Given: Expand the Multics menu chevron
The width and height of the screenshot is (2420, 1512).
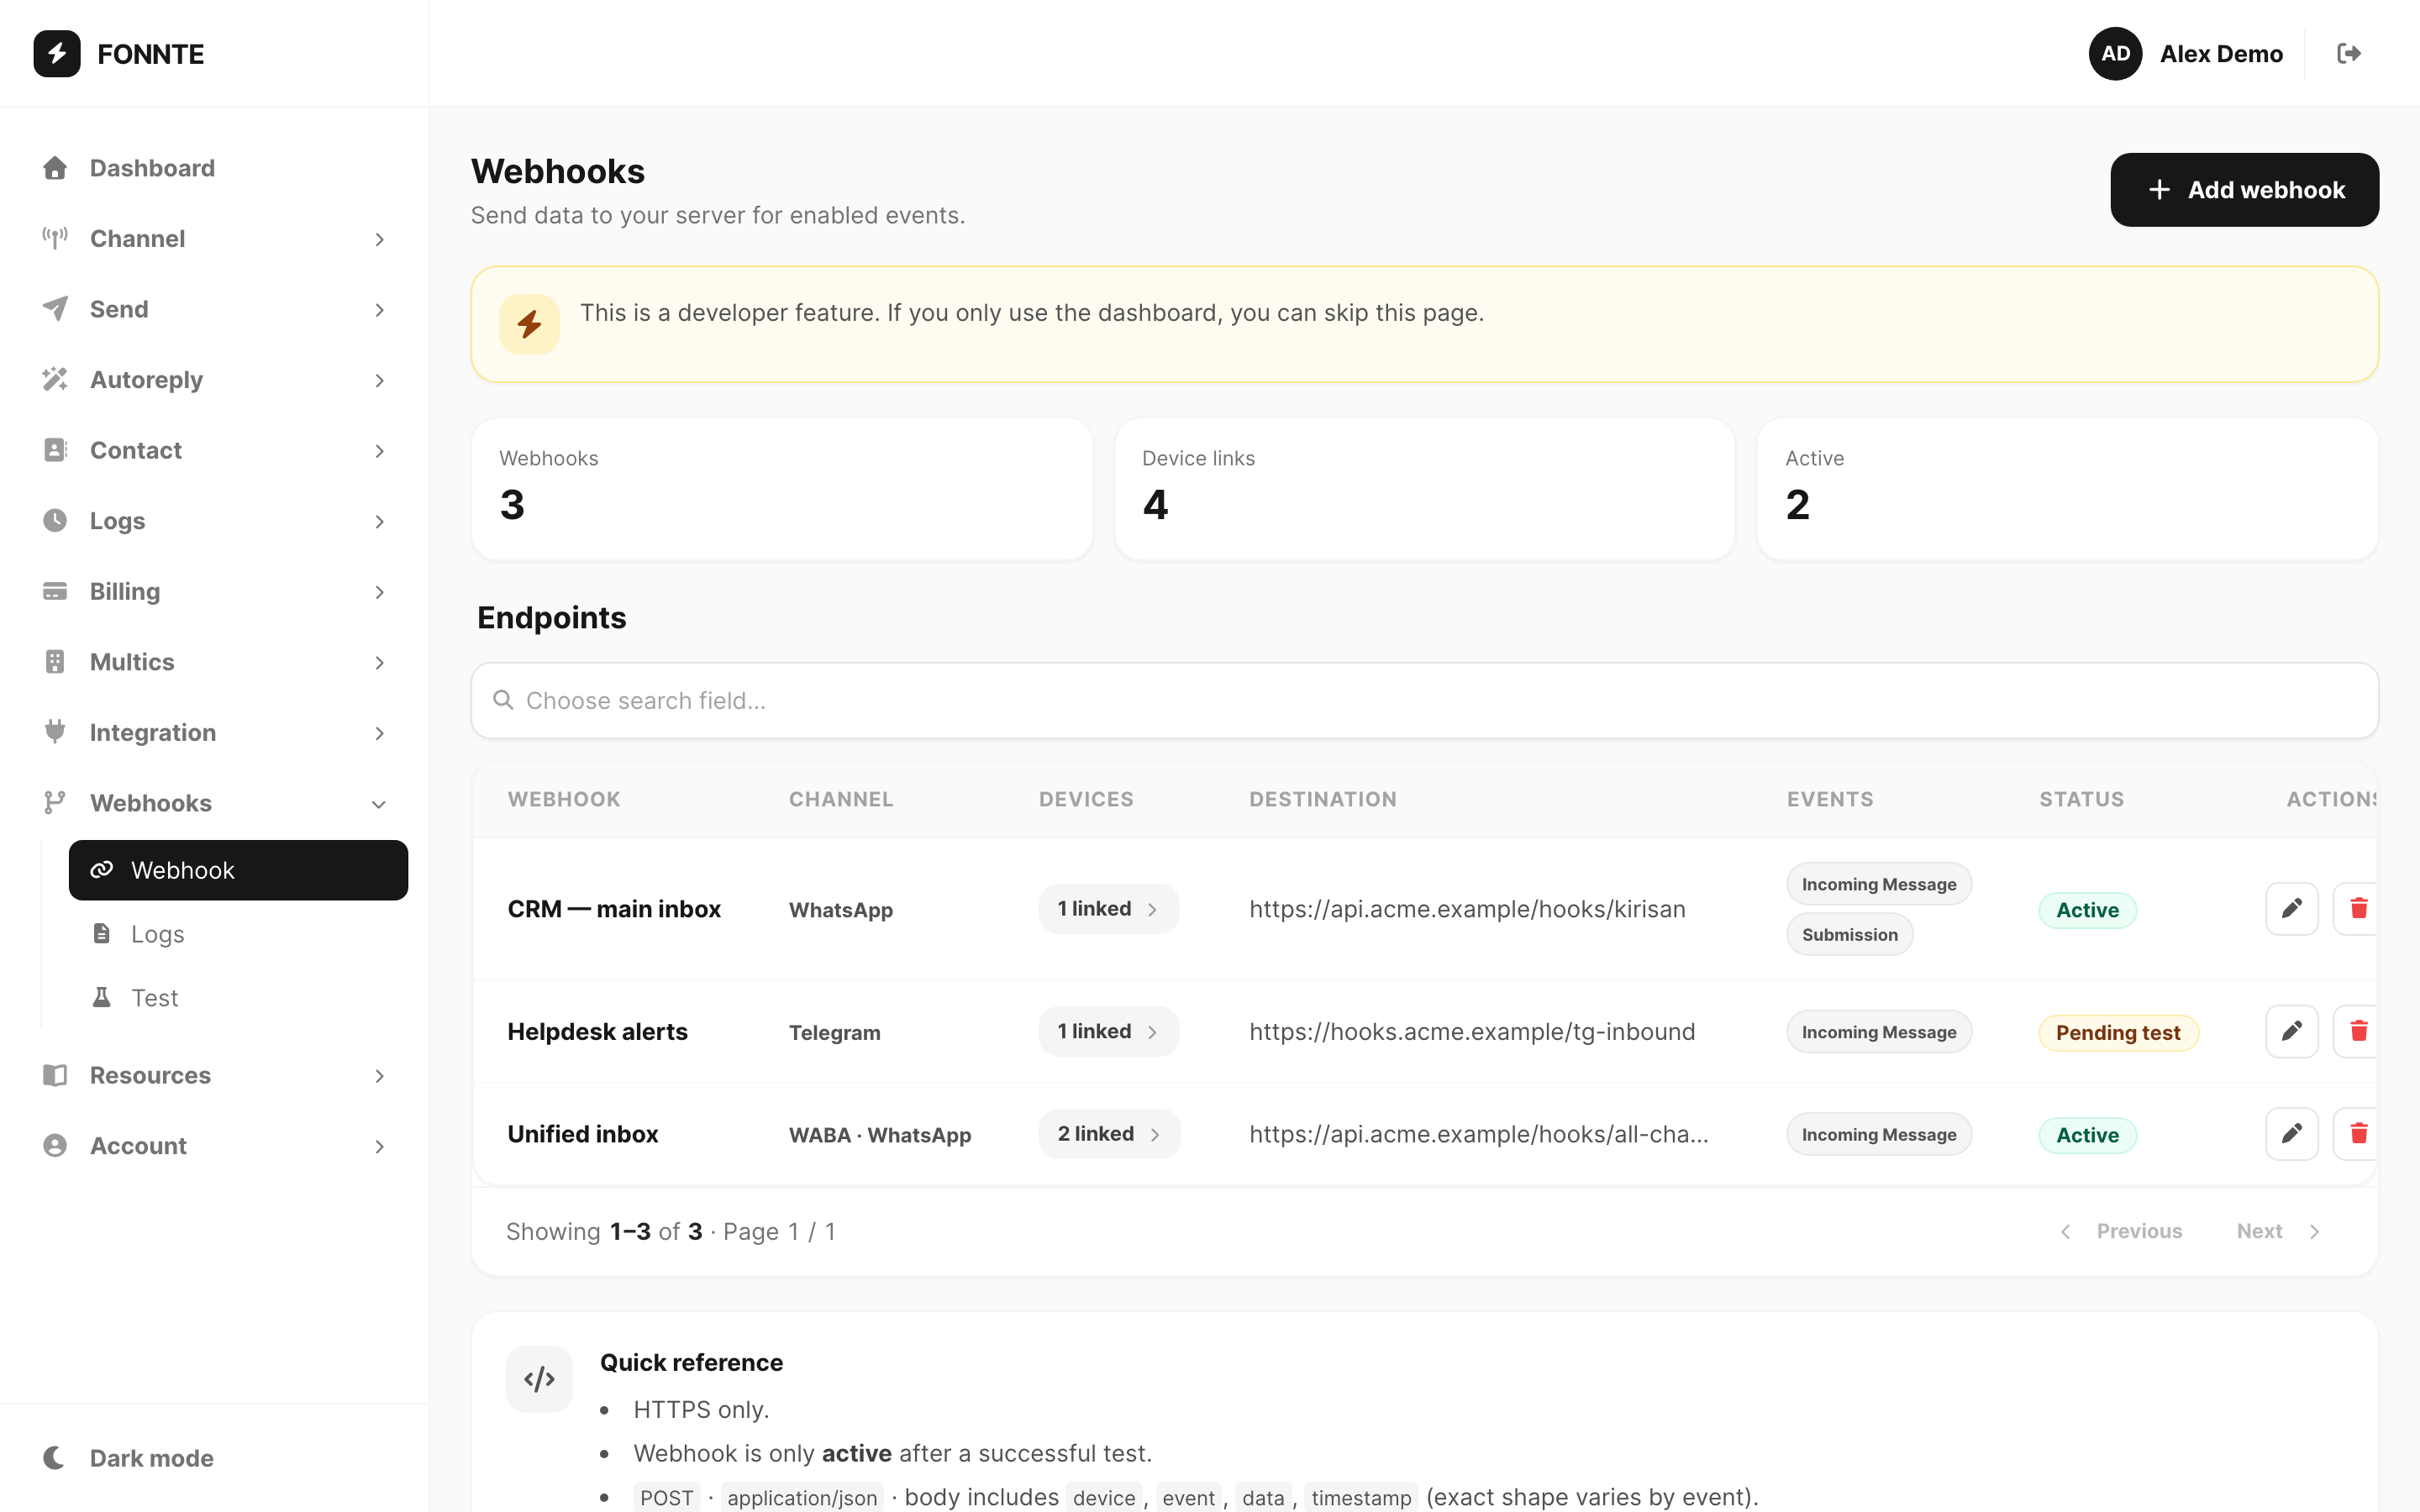Looking at the screenshot, I should point(379,662).
